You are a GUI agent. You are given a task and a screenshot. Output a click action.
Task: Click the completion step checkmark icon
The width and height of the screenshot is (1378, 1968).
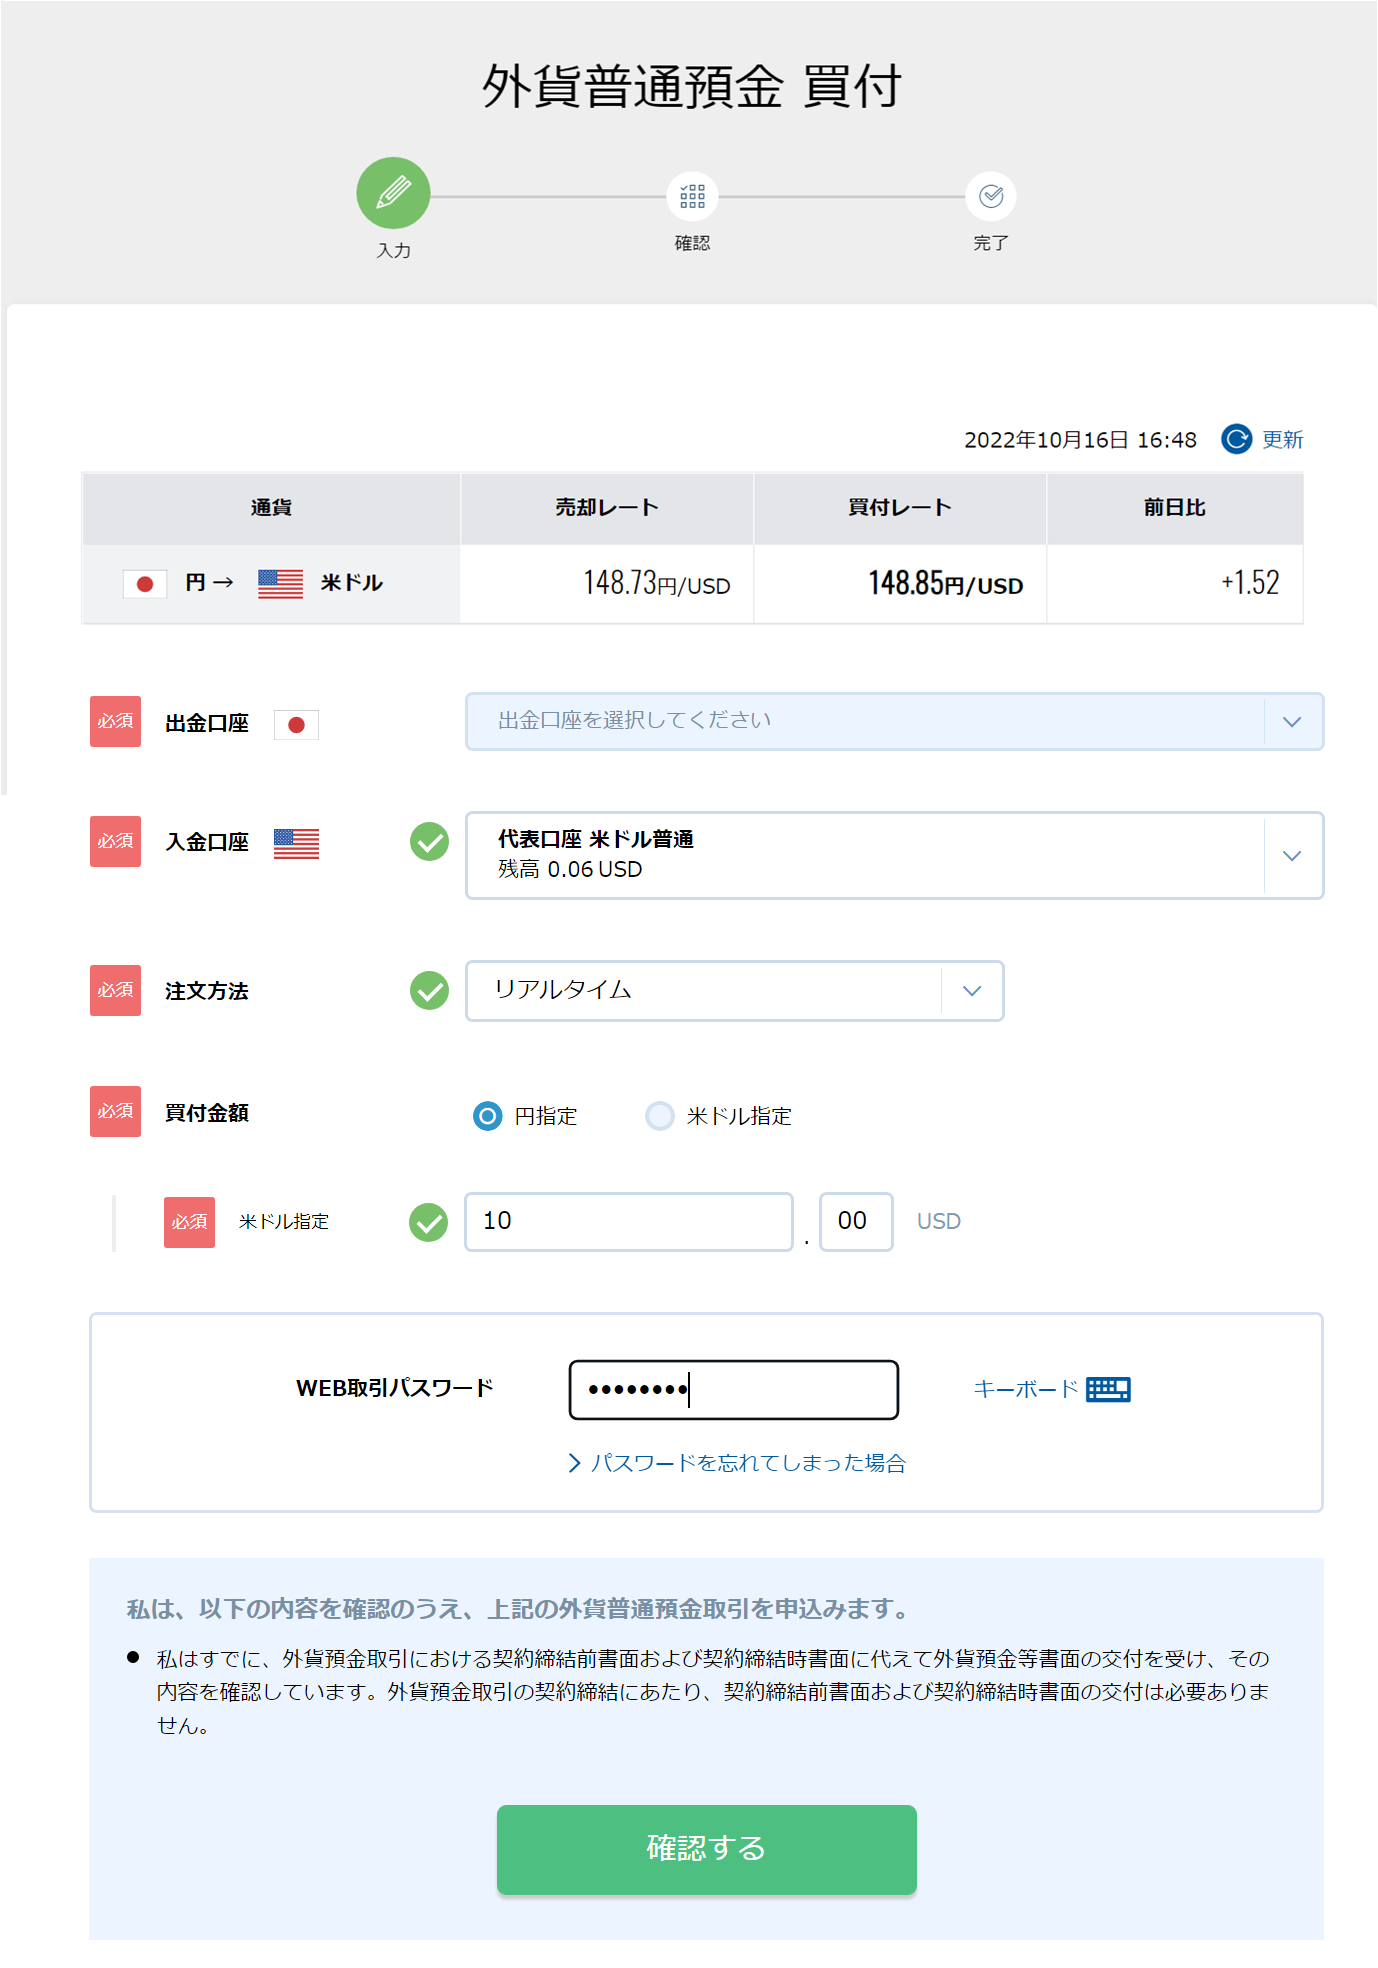(x=991, y=196)
